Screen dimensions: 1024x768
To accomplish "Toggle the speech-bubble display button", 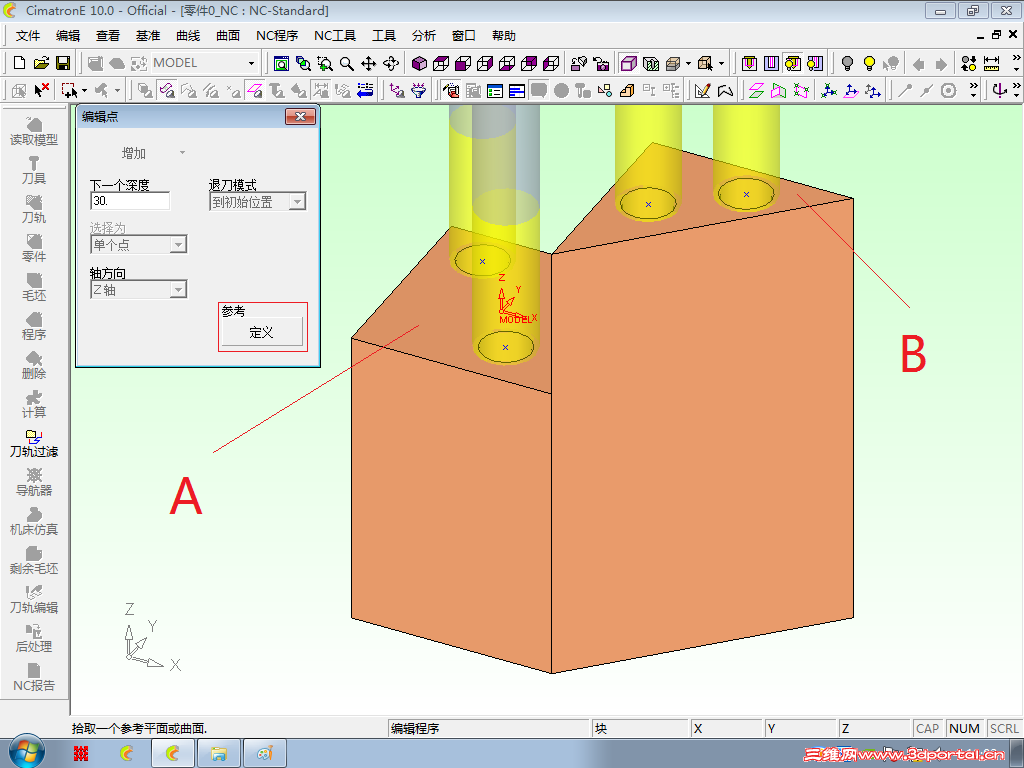I will point(539,90).
